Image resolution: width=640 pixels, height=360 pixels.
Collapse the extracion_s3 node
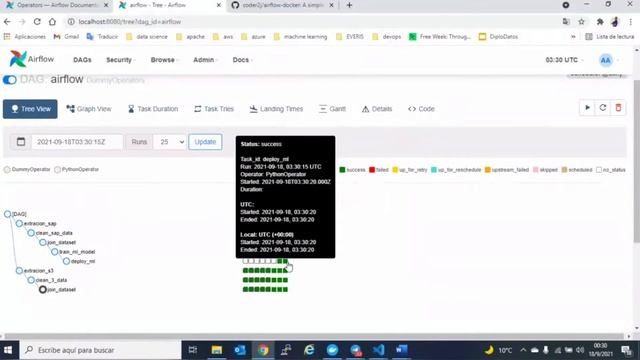point(19,271)
